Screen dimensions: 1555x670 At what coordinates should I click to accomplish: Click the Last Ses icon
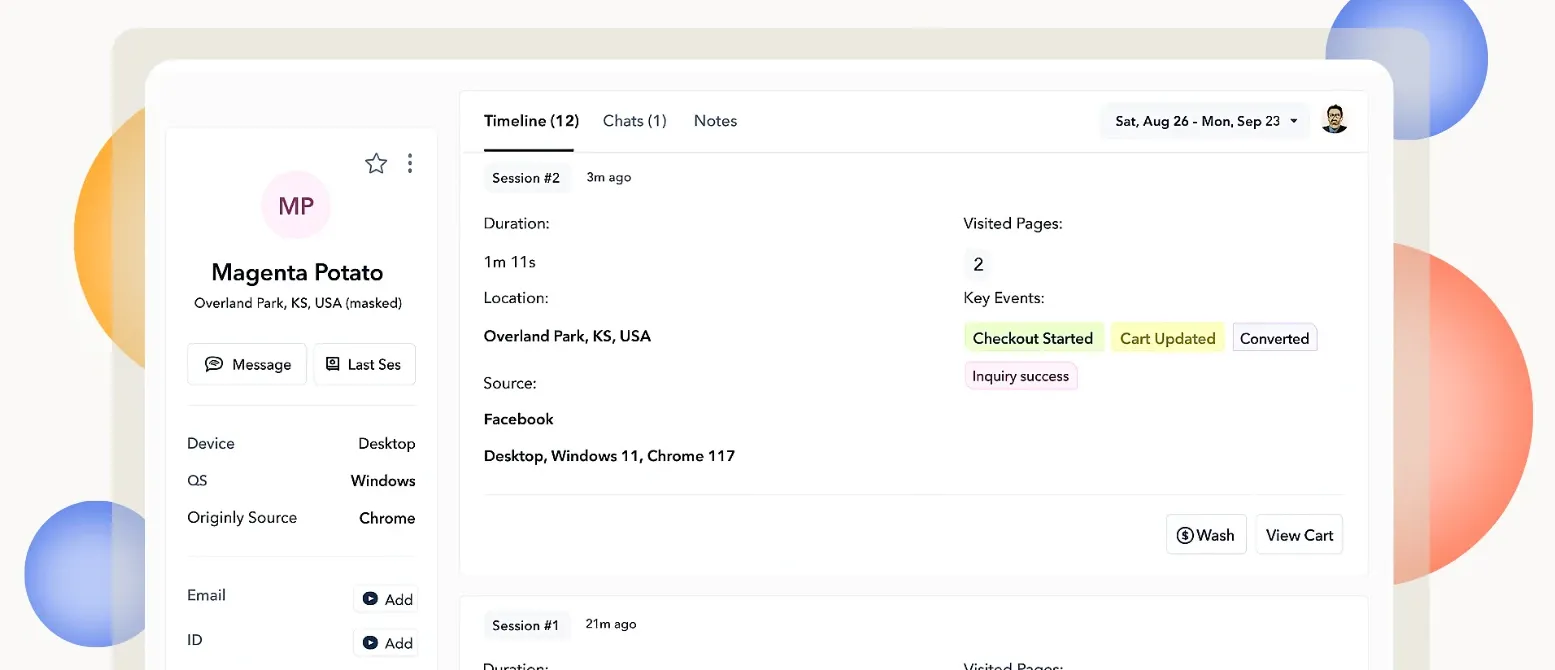pos(332,364)
